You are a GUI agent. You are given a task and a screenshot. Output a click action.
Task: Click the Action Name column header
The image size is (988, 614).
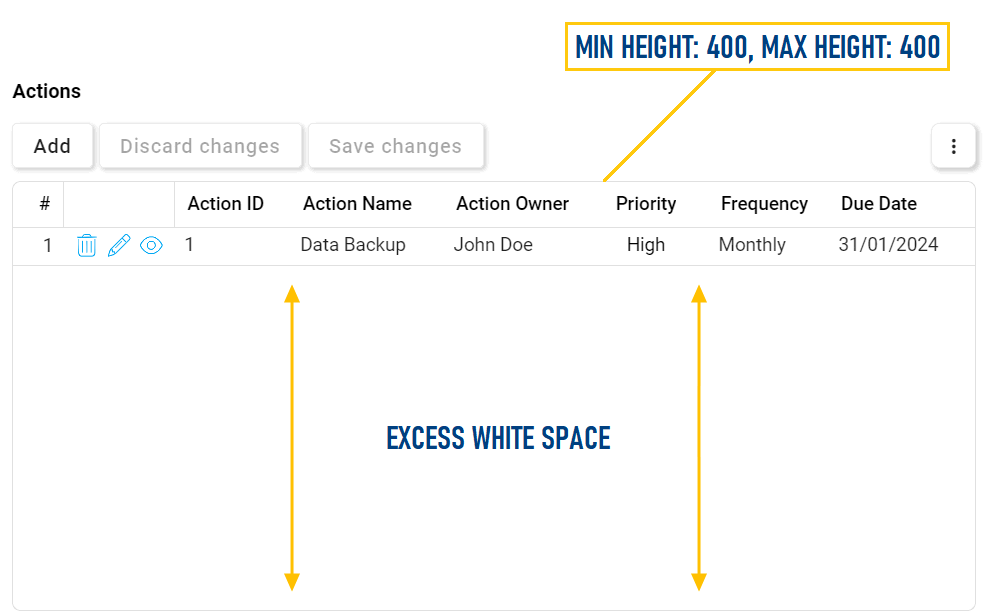(357, 204)
